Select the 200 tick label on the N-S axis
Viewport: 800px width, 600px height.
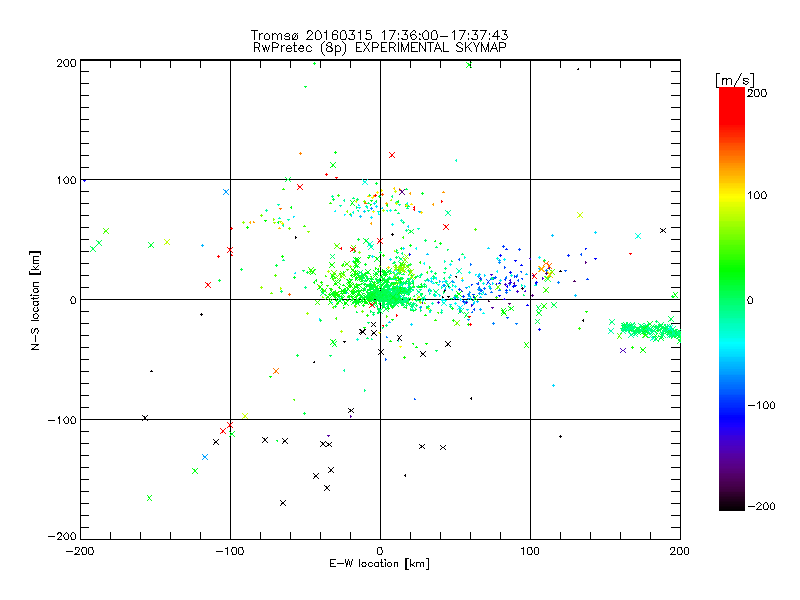coord(66,63)
